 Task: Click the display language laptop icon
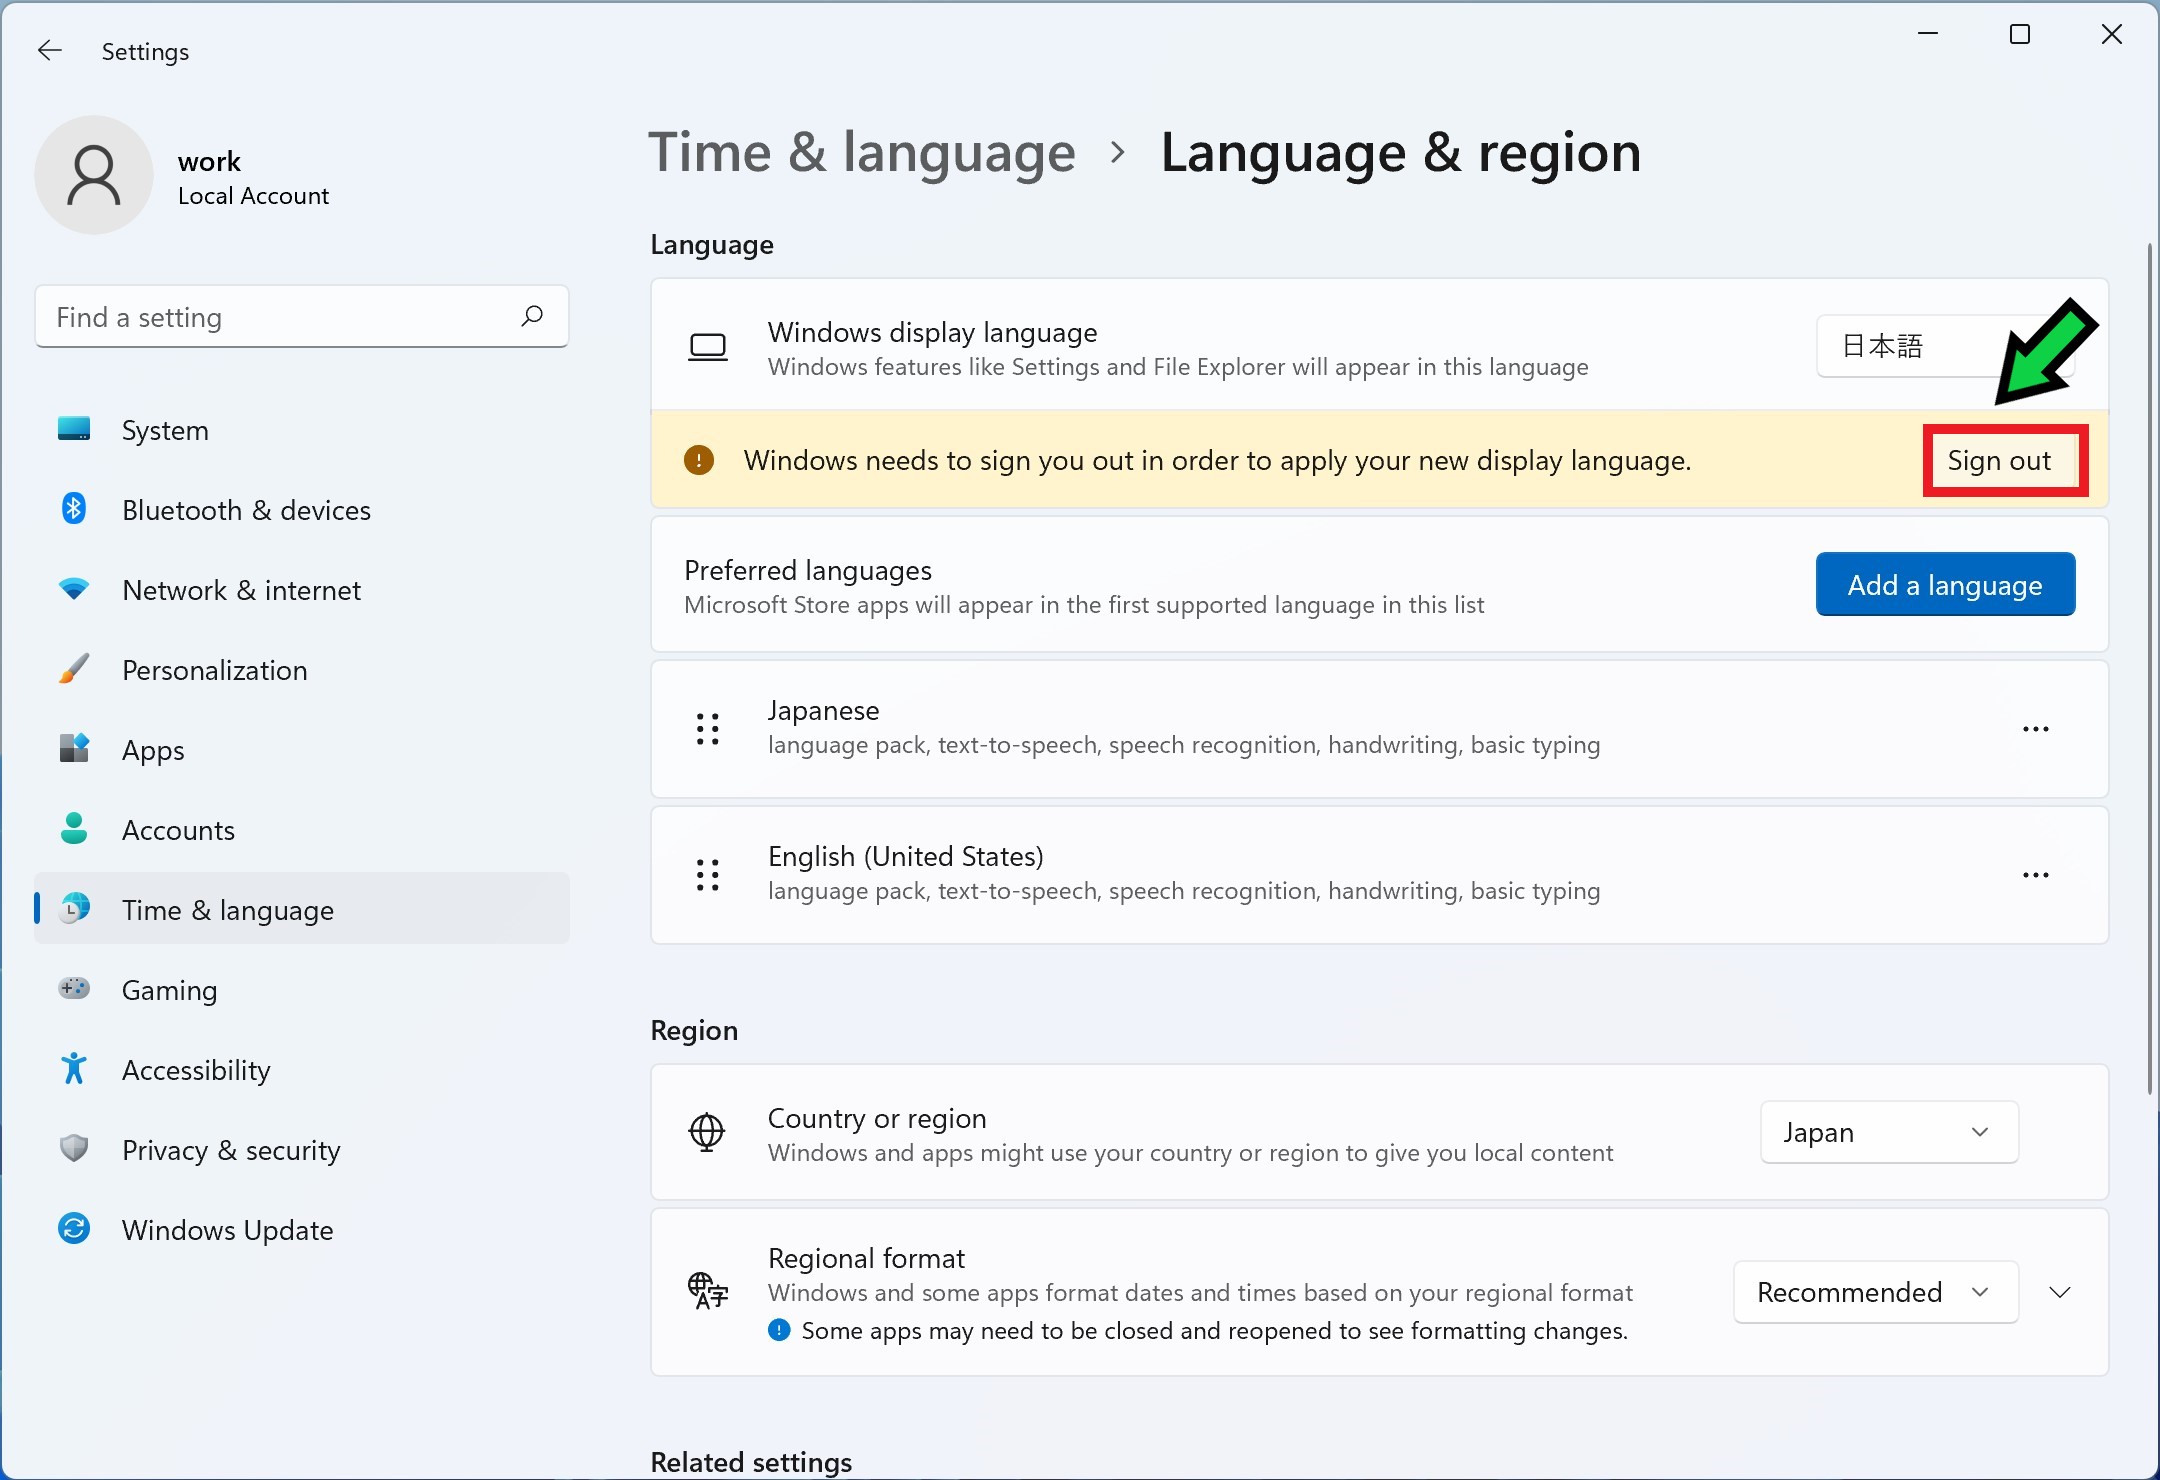[708, 347]
